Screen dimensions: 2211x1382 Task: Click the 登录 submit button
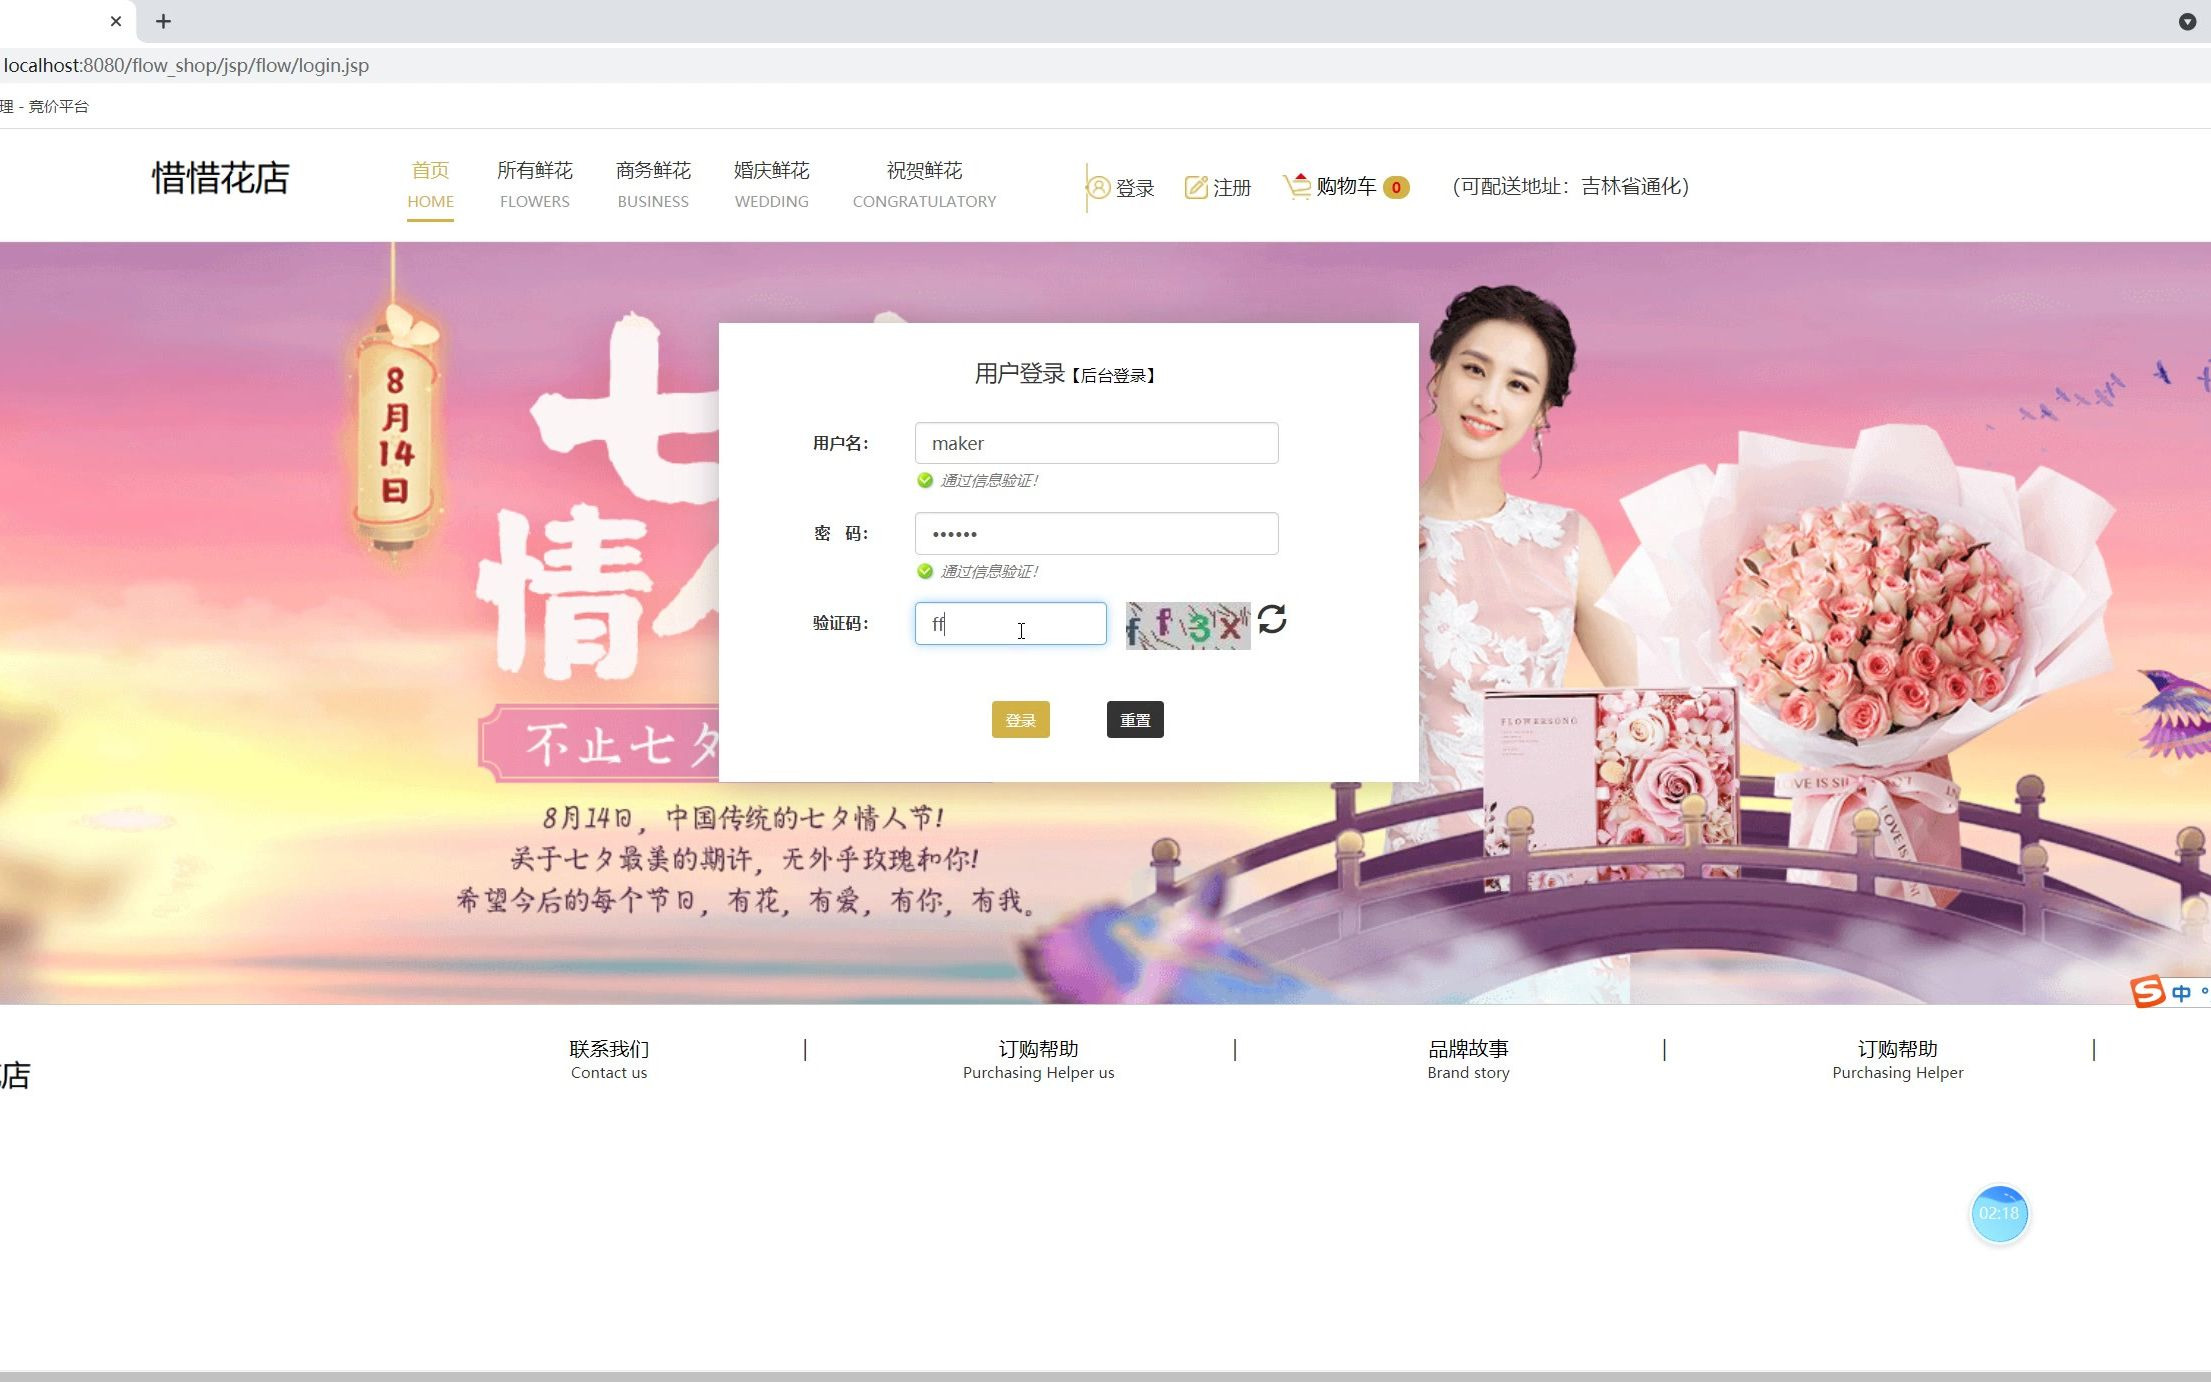pyautogui.click(x=1020, y=720)
